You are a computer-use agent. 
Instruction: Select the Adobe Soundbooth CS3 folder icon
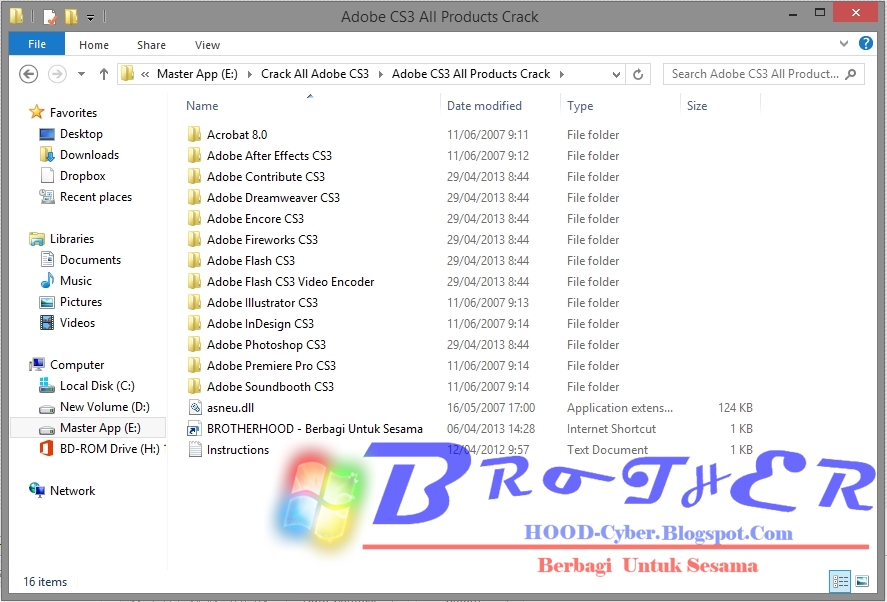[194, 386]
